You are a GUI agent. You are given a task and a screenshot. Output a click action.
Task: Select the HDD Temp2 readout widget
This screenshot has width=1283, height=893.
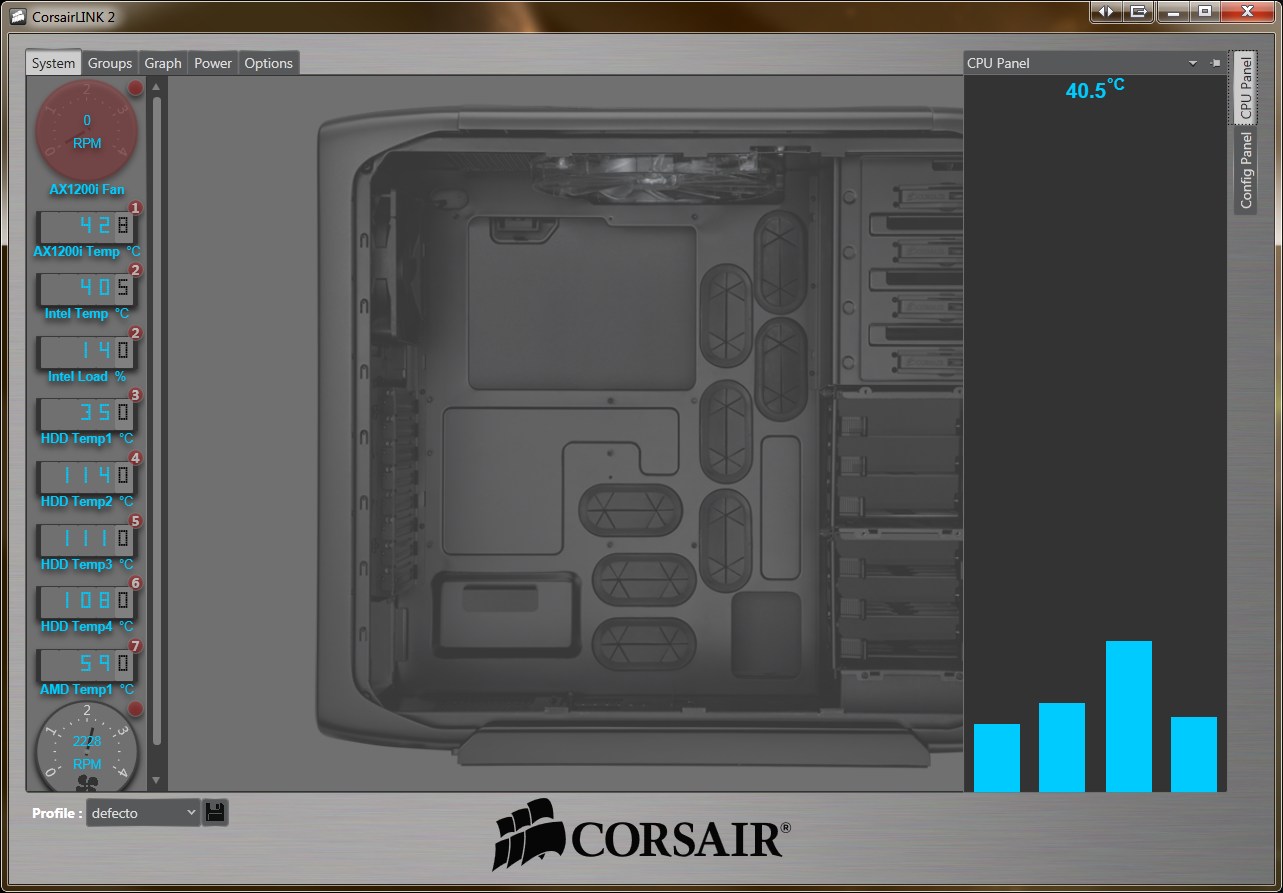(x=86, y=477)
